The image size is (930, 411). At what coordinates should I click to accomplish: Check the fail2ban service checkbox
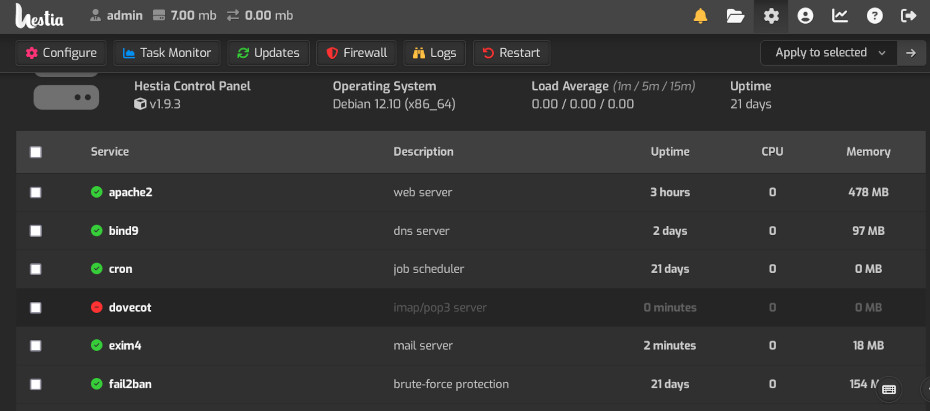click(x=36, y=384)
